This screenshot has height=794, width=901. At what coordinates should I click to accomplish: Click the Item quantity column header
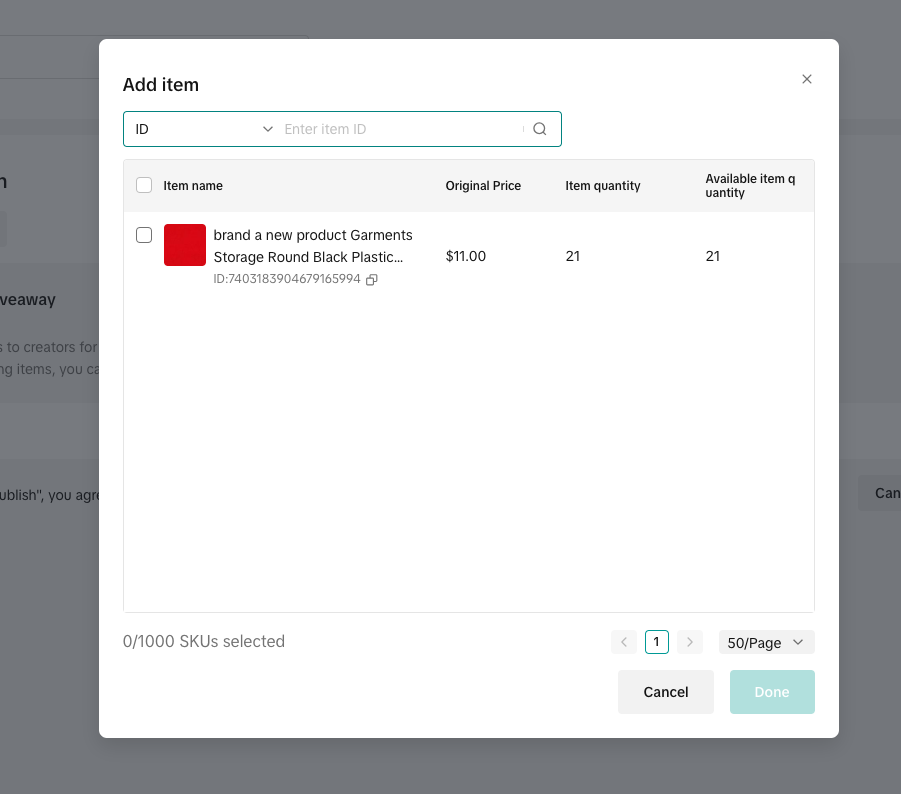click(x=603, y=186)
